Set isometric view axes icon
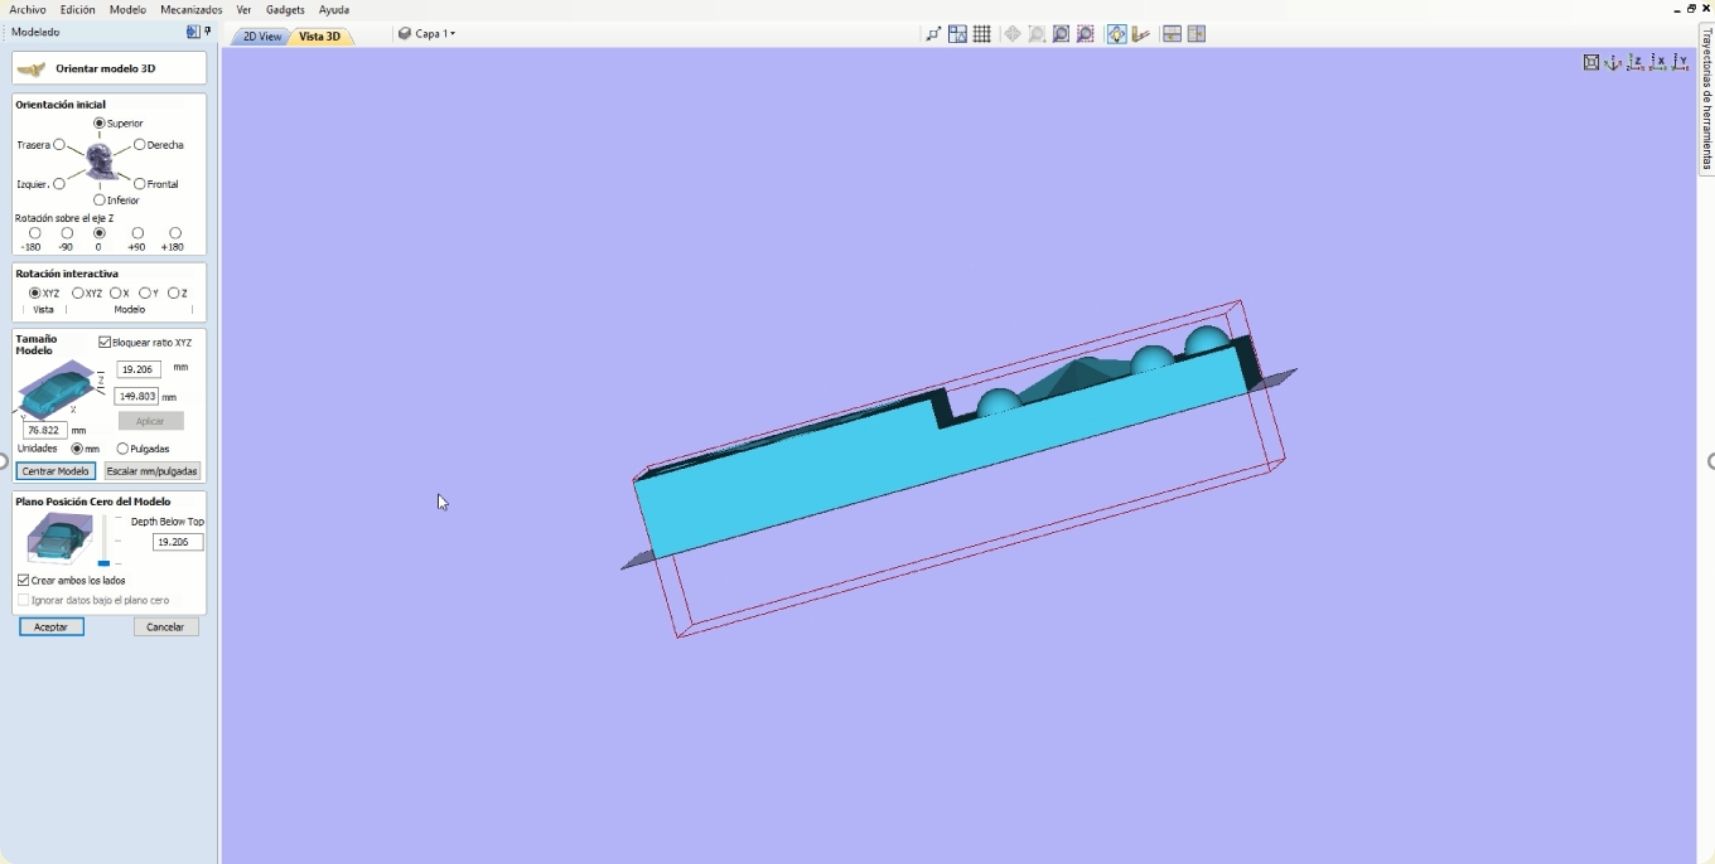The width and height of the screenshot is (1715, 864). click(x=1613, y=62)
